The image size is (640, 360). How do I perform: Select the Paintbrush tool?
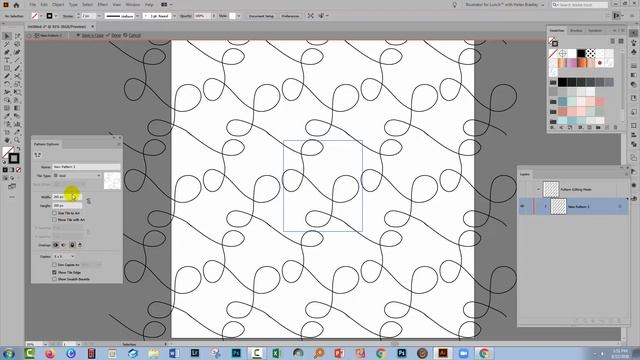[17, 68]
